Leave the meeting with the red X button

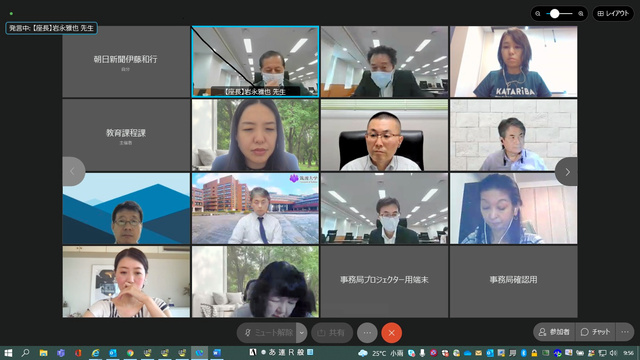pyautogui.click(x=391, y=333)
